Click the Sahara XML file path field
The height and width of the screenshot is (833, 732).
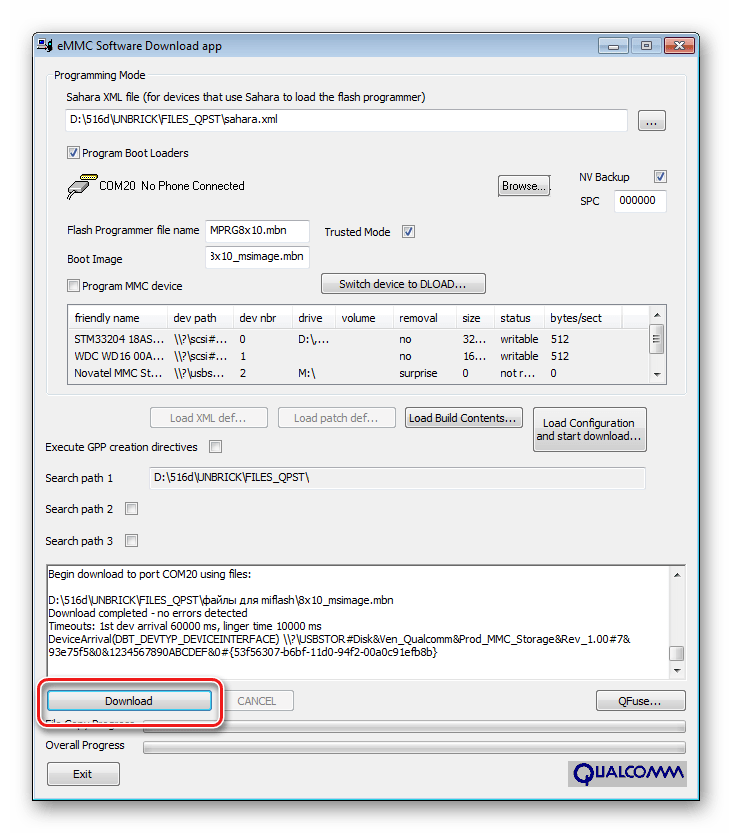[346, 120]
